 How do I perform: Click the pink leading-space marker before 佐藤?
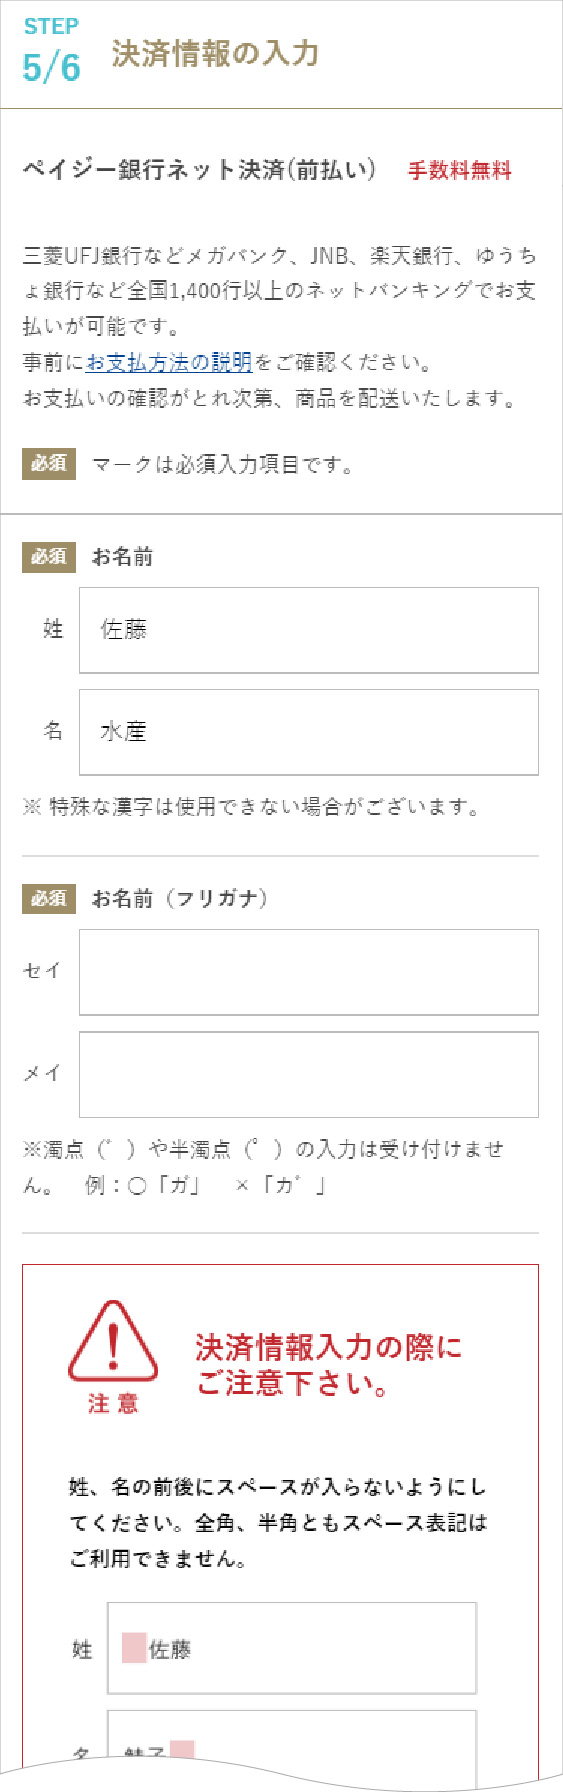[134, 1649]
